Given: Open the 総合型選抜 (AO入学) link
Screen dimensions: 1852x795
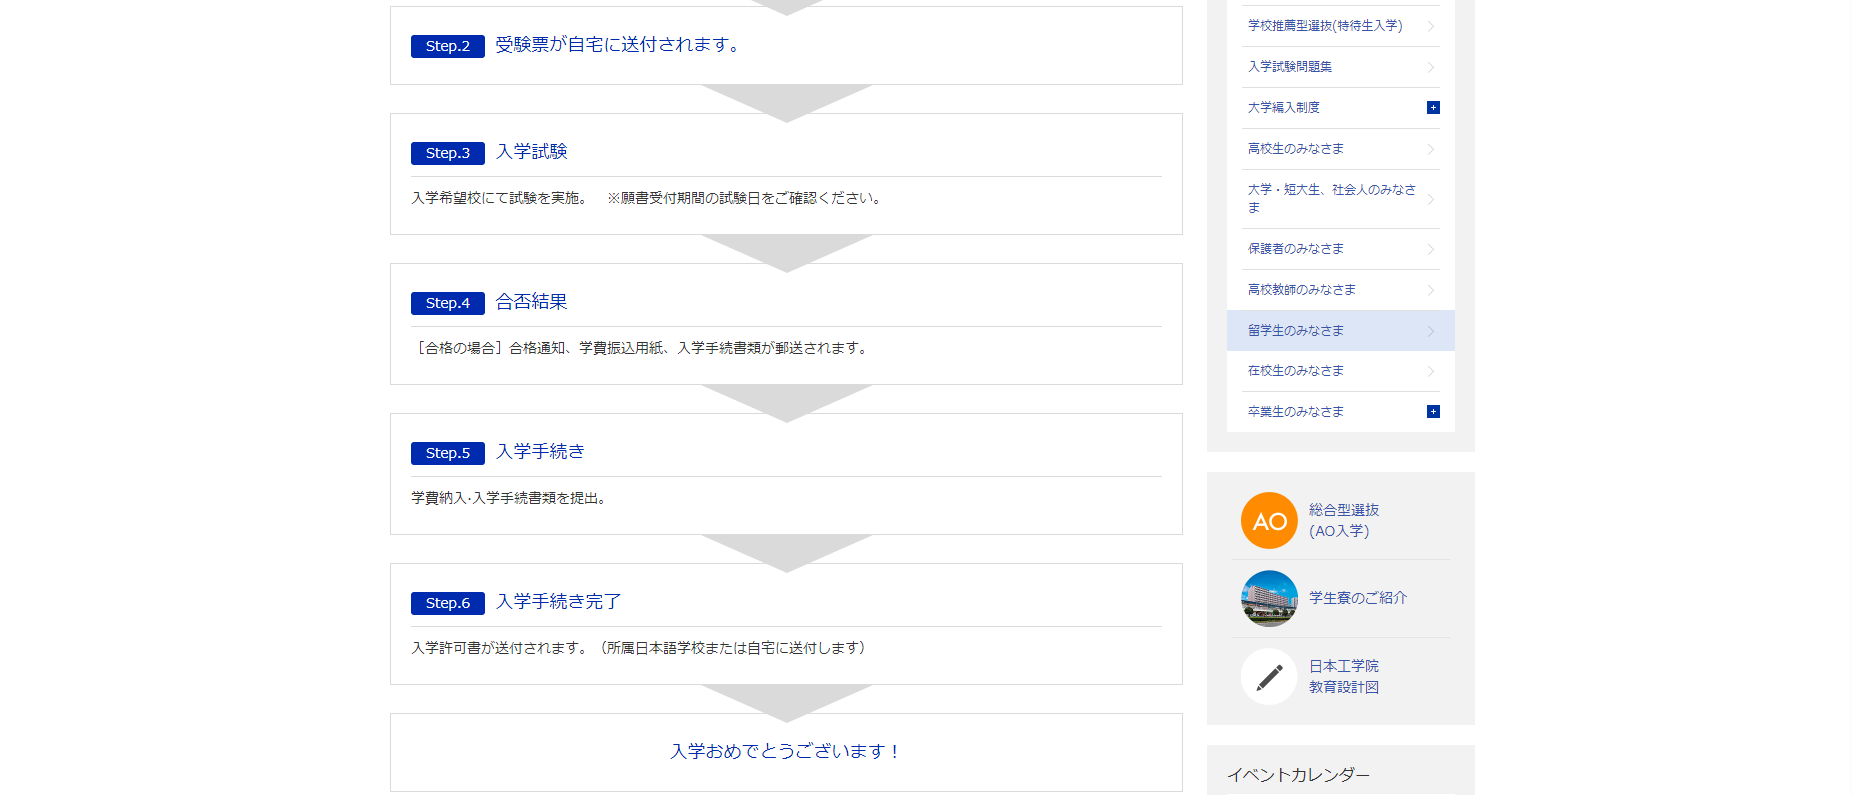Looking at the screenshot, I should tap(1343, 520).
